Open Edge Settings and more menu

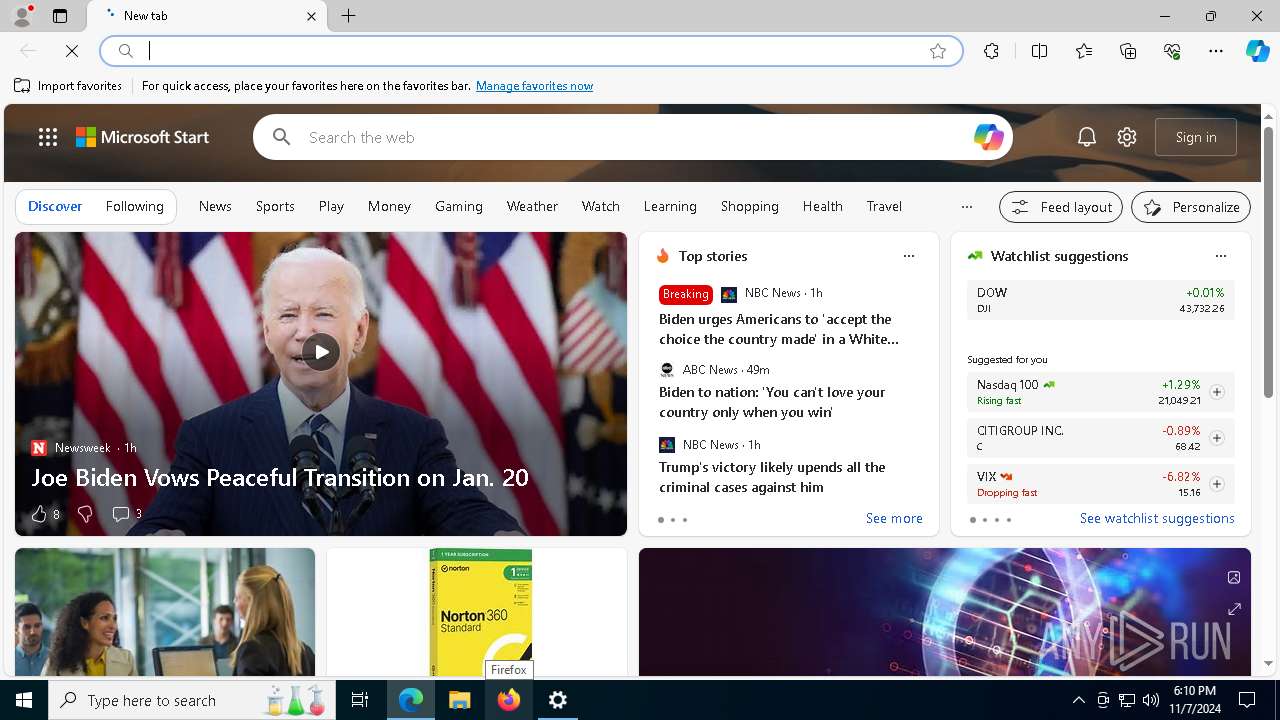tap(1216, 51)
